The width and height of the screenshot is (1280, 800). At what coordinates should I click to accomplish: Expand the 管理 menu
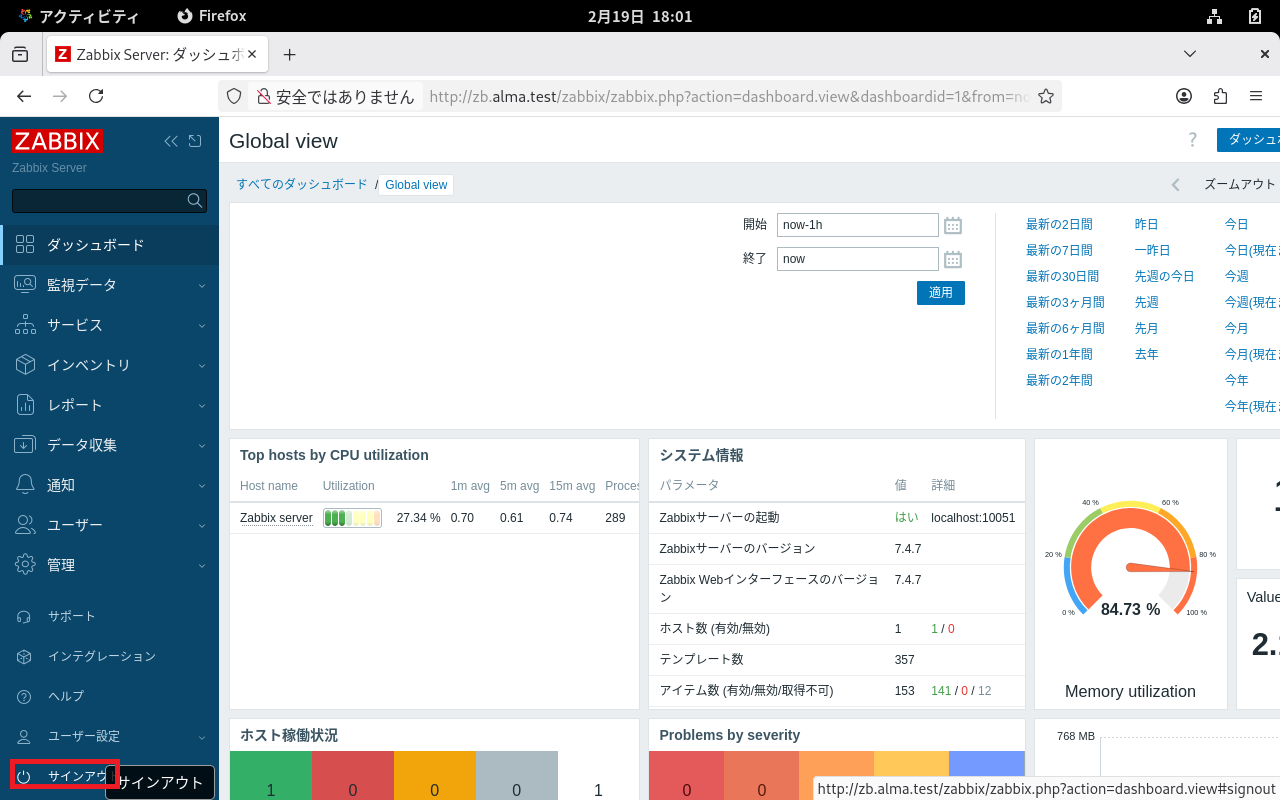click(x=109, y=565)
